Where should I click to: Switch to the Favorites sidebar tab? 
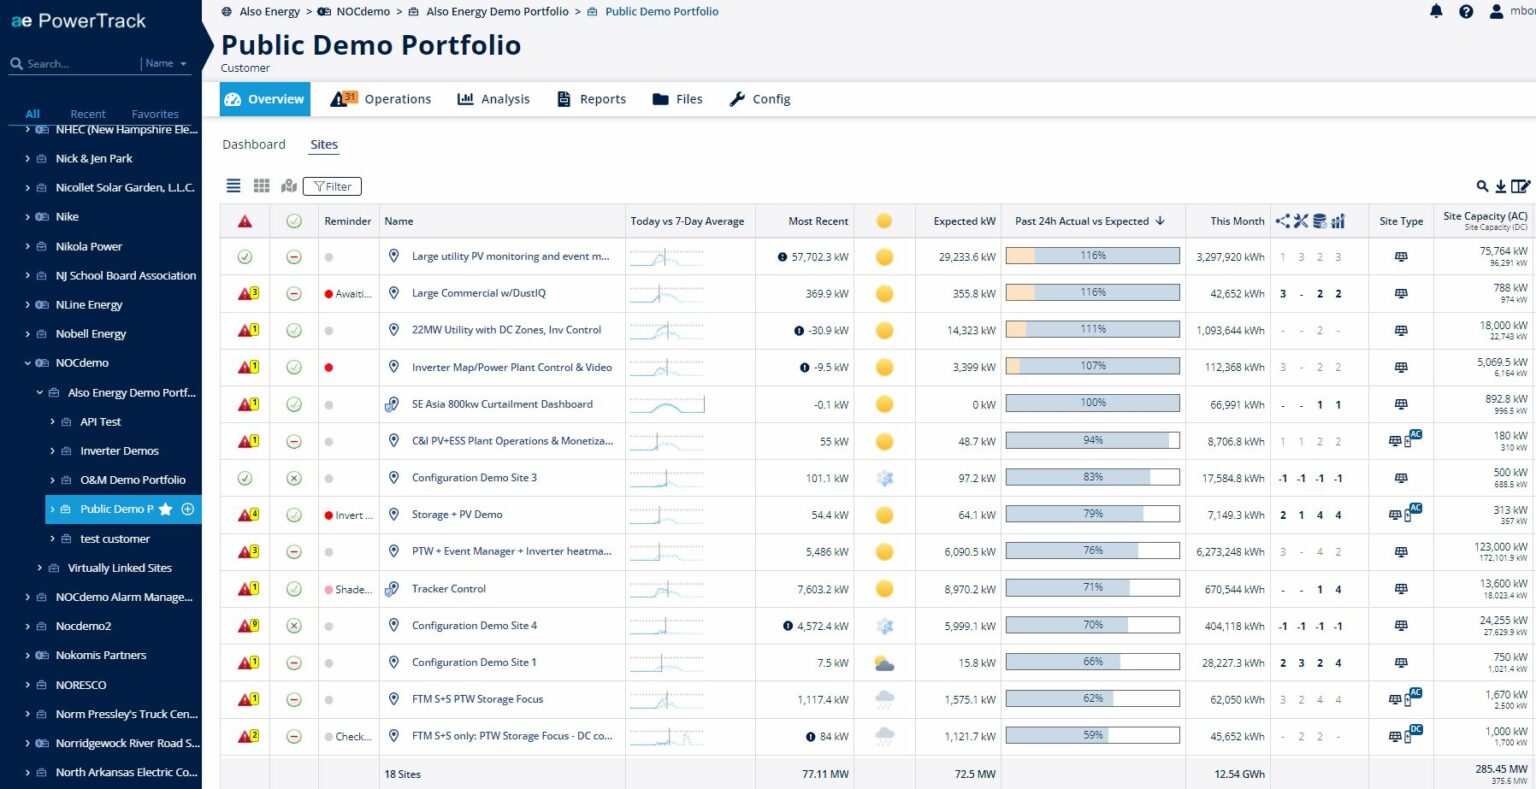[154, 113]
